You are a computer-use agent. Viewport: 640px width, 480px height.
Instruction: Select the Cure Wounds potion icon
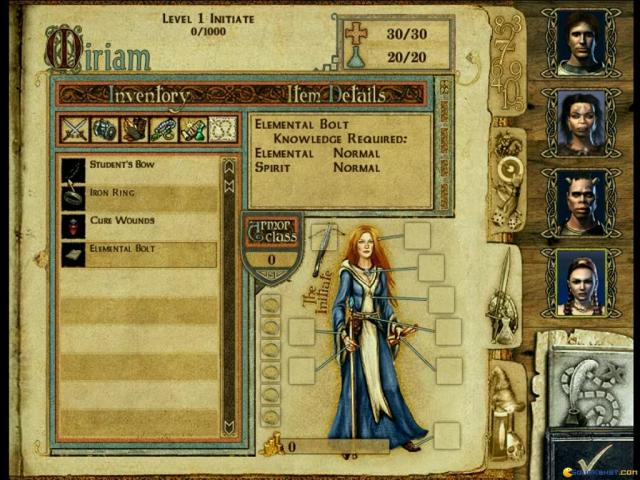pos(73,227)
